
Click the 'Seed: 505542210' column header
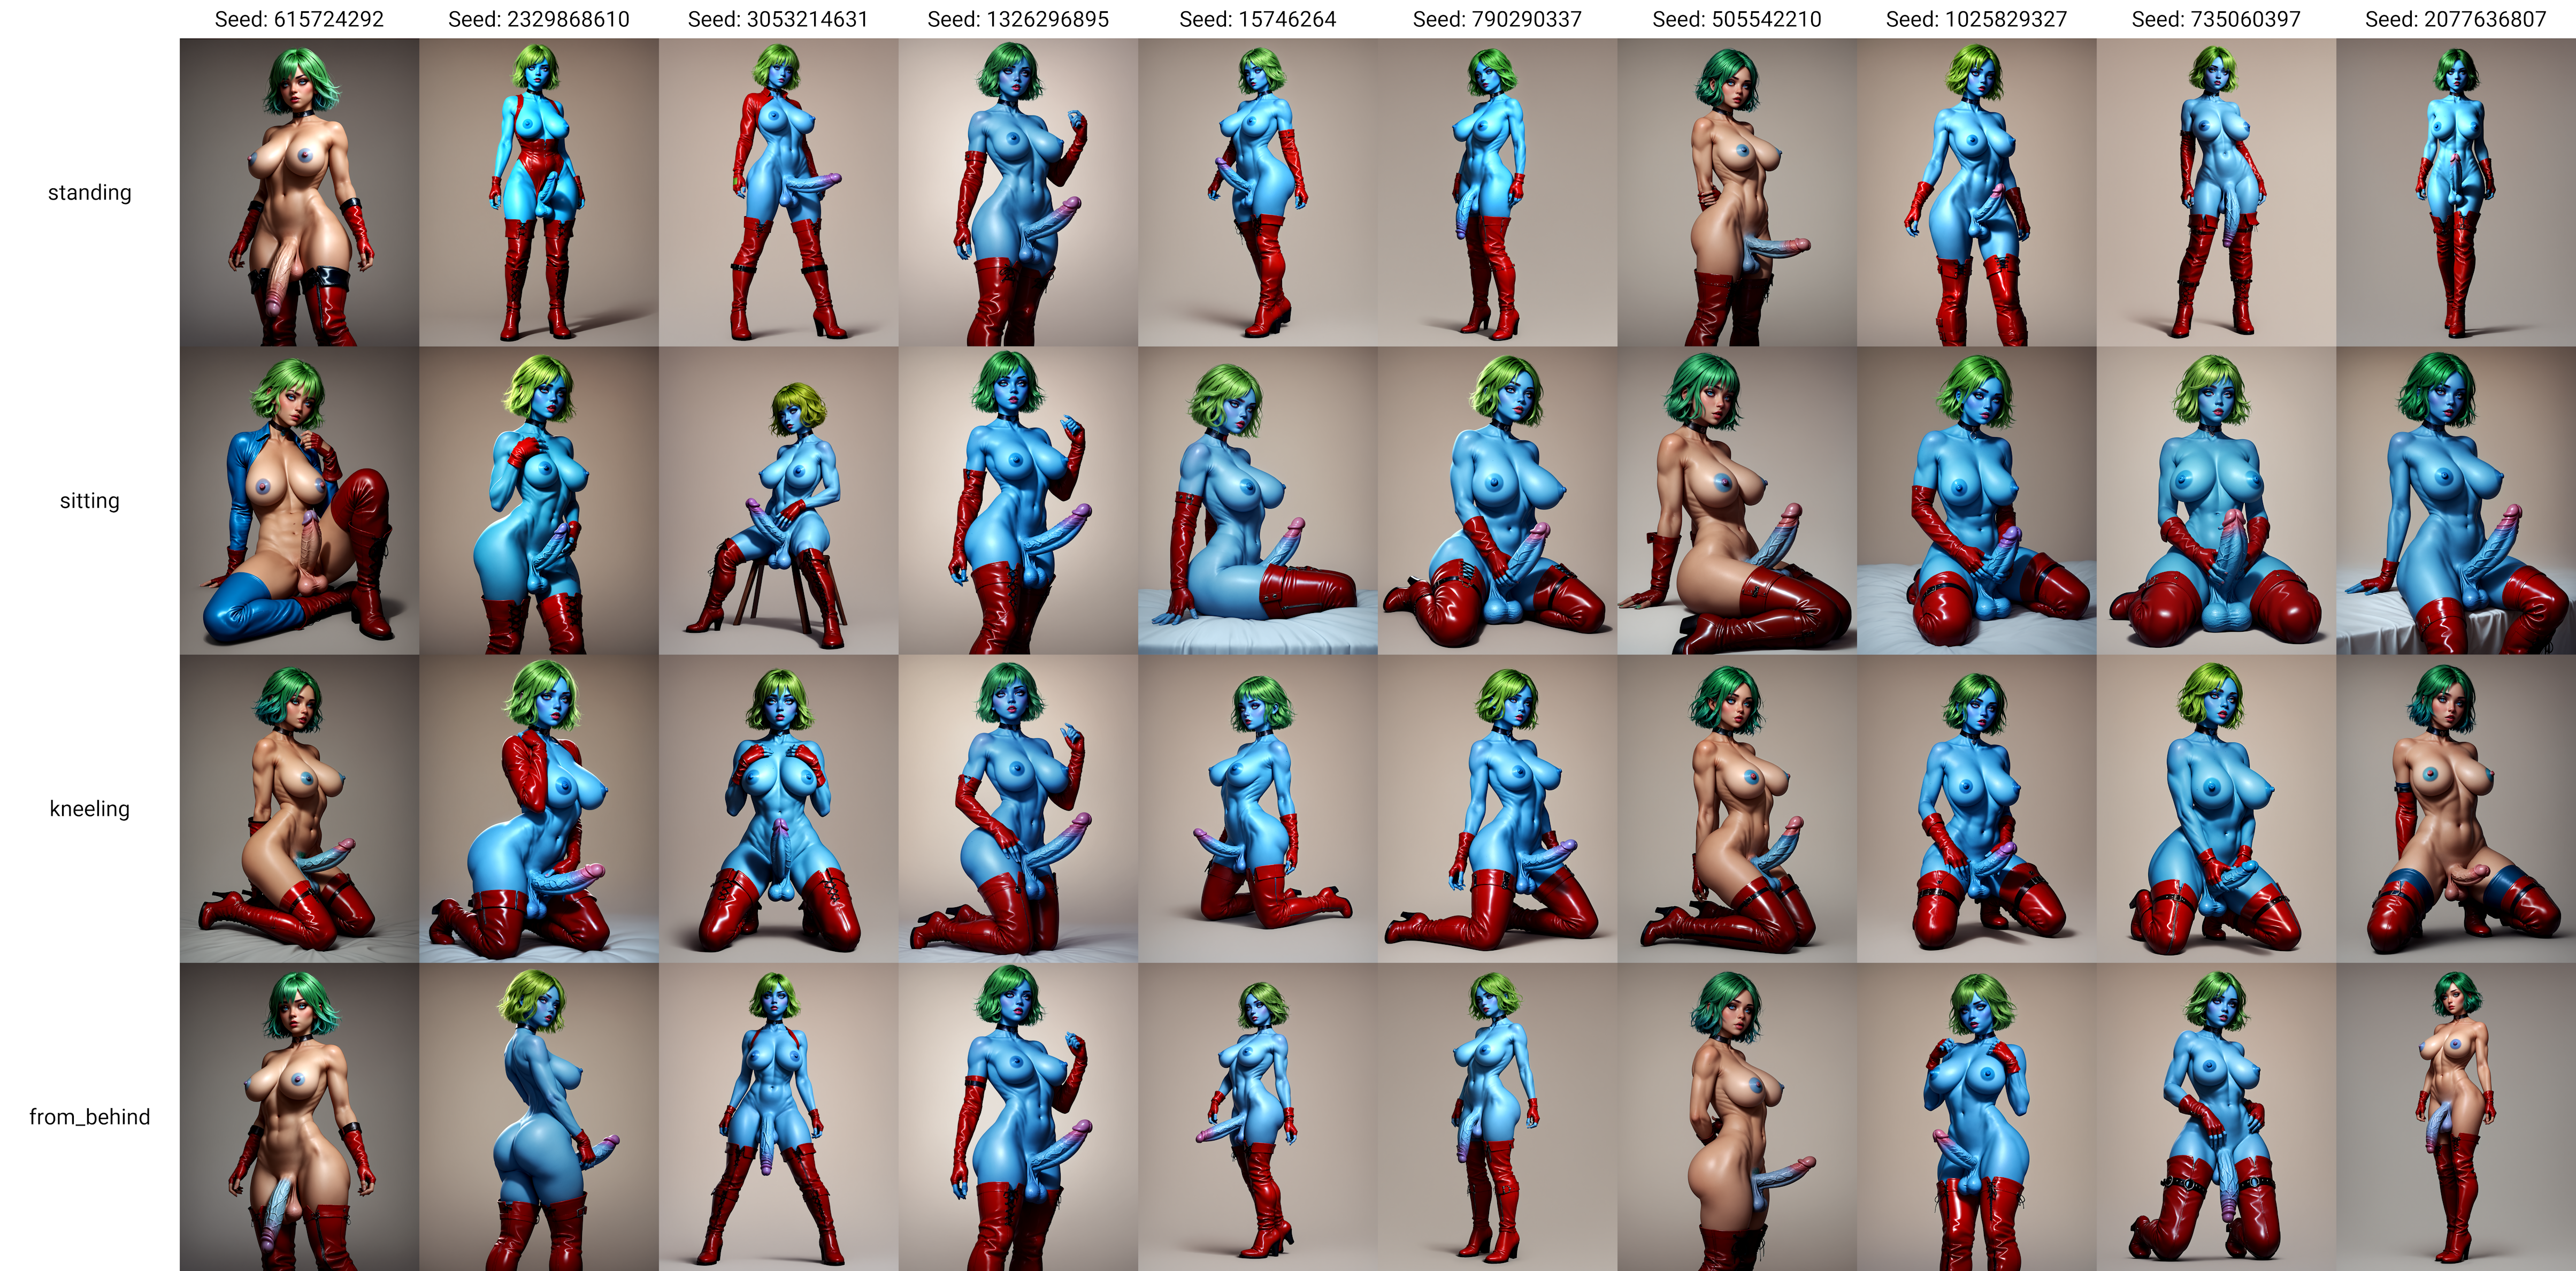click(x=1737, y=19)
